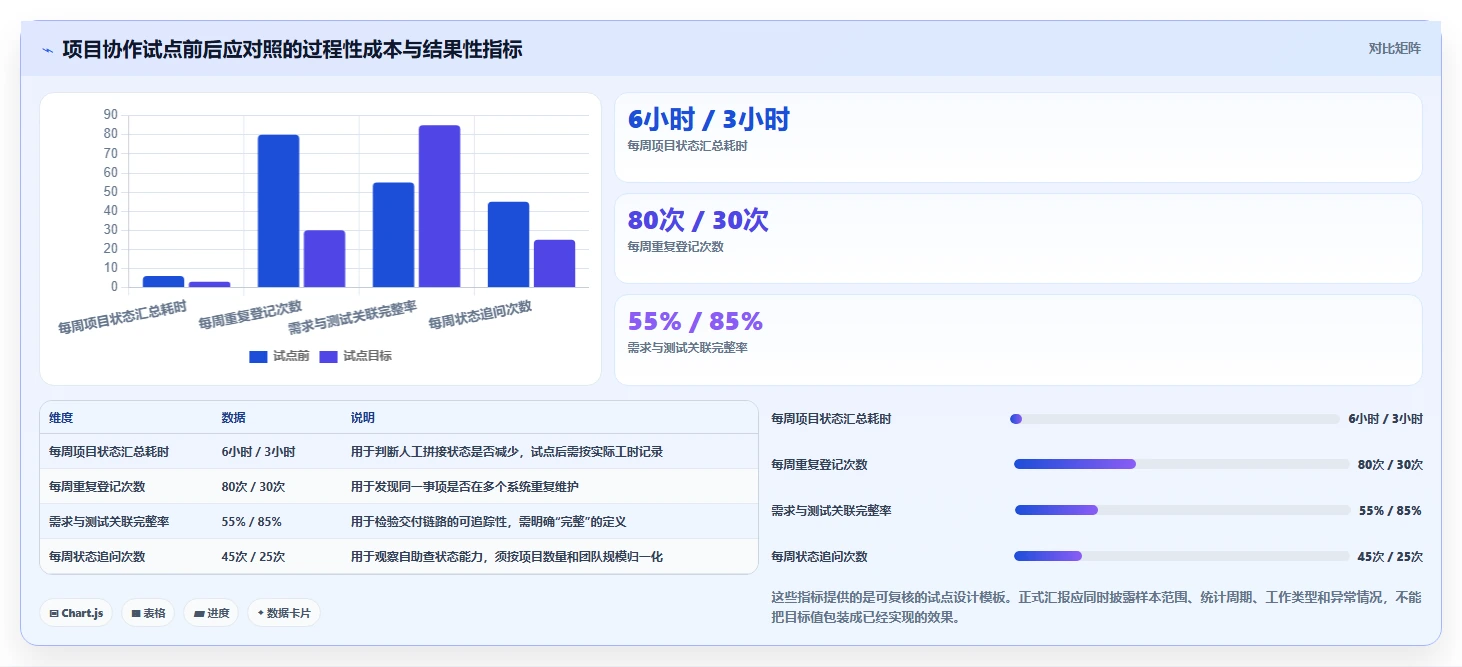Viewport: 1462px width, 667px height.
Task: Click the 试点前 bar for 需求与测试关联完整率
Action: pos(393,235)
